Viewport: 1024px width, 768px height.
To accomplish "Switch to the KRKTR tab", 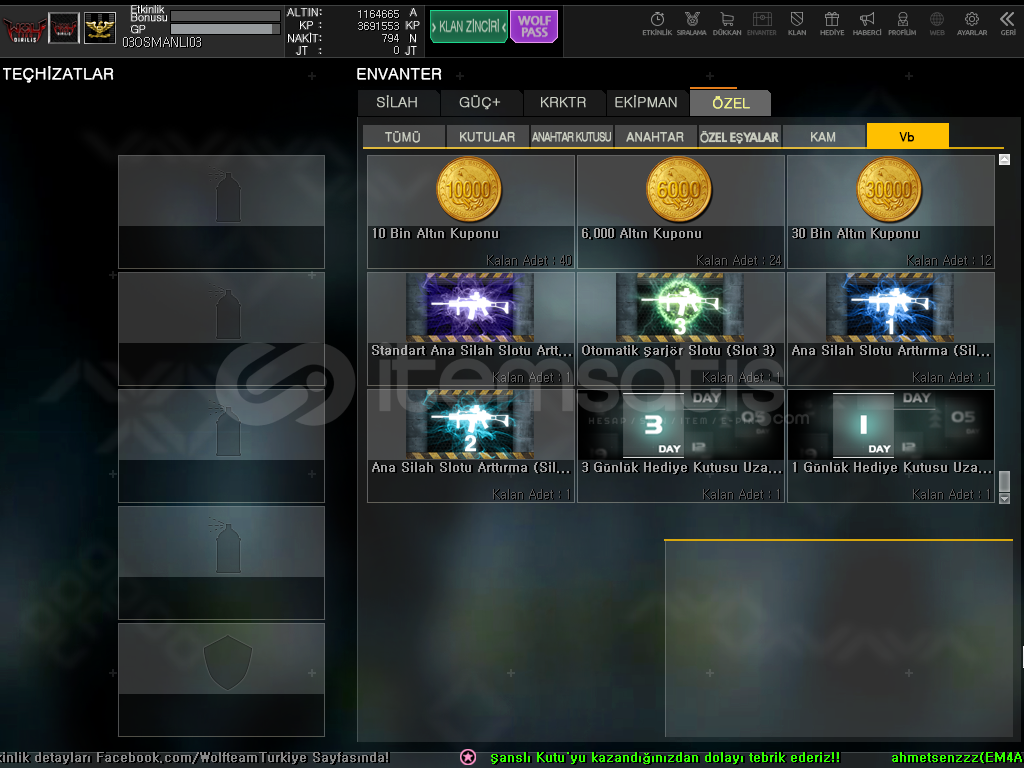I will pos(563,103).
